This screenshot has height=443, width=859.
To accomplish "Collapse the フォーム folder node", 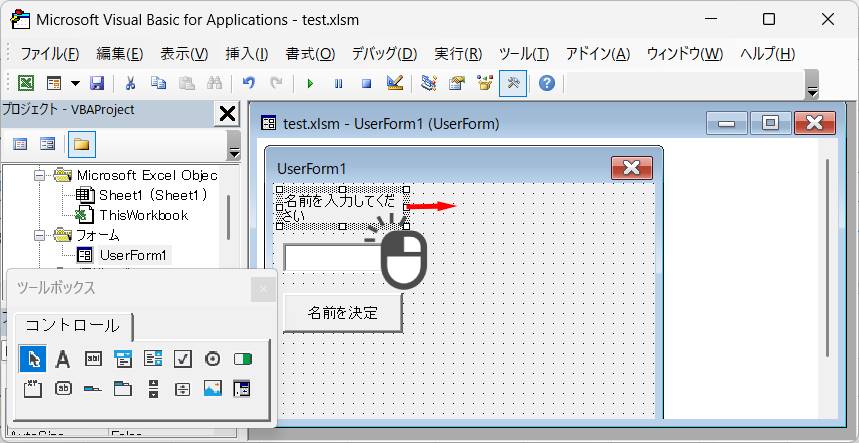I will 39,235.
